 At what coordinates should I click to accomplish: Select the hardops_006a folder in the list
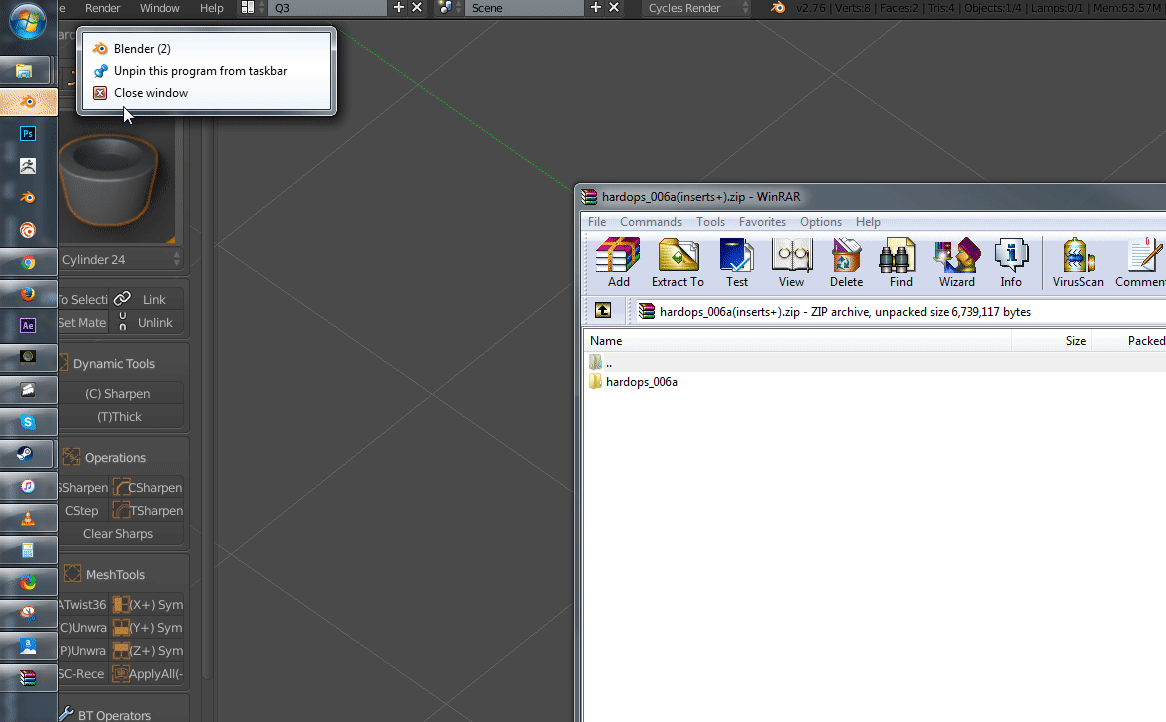pos(641,382)
